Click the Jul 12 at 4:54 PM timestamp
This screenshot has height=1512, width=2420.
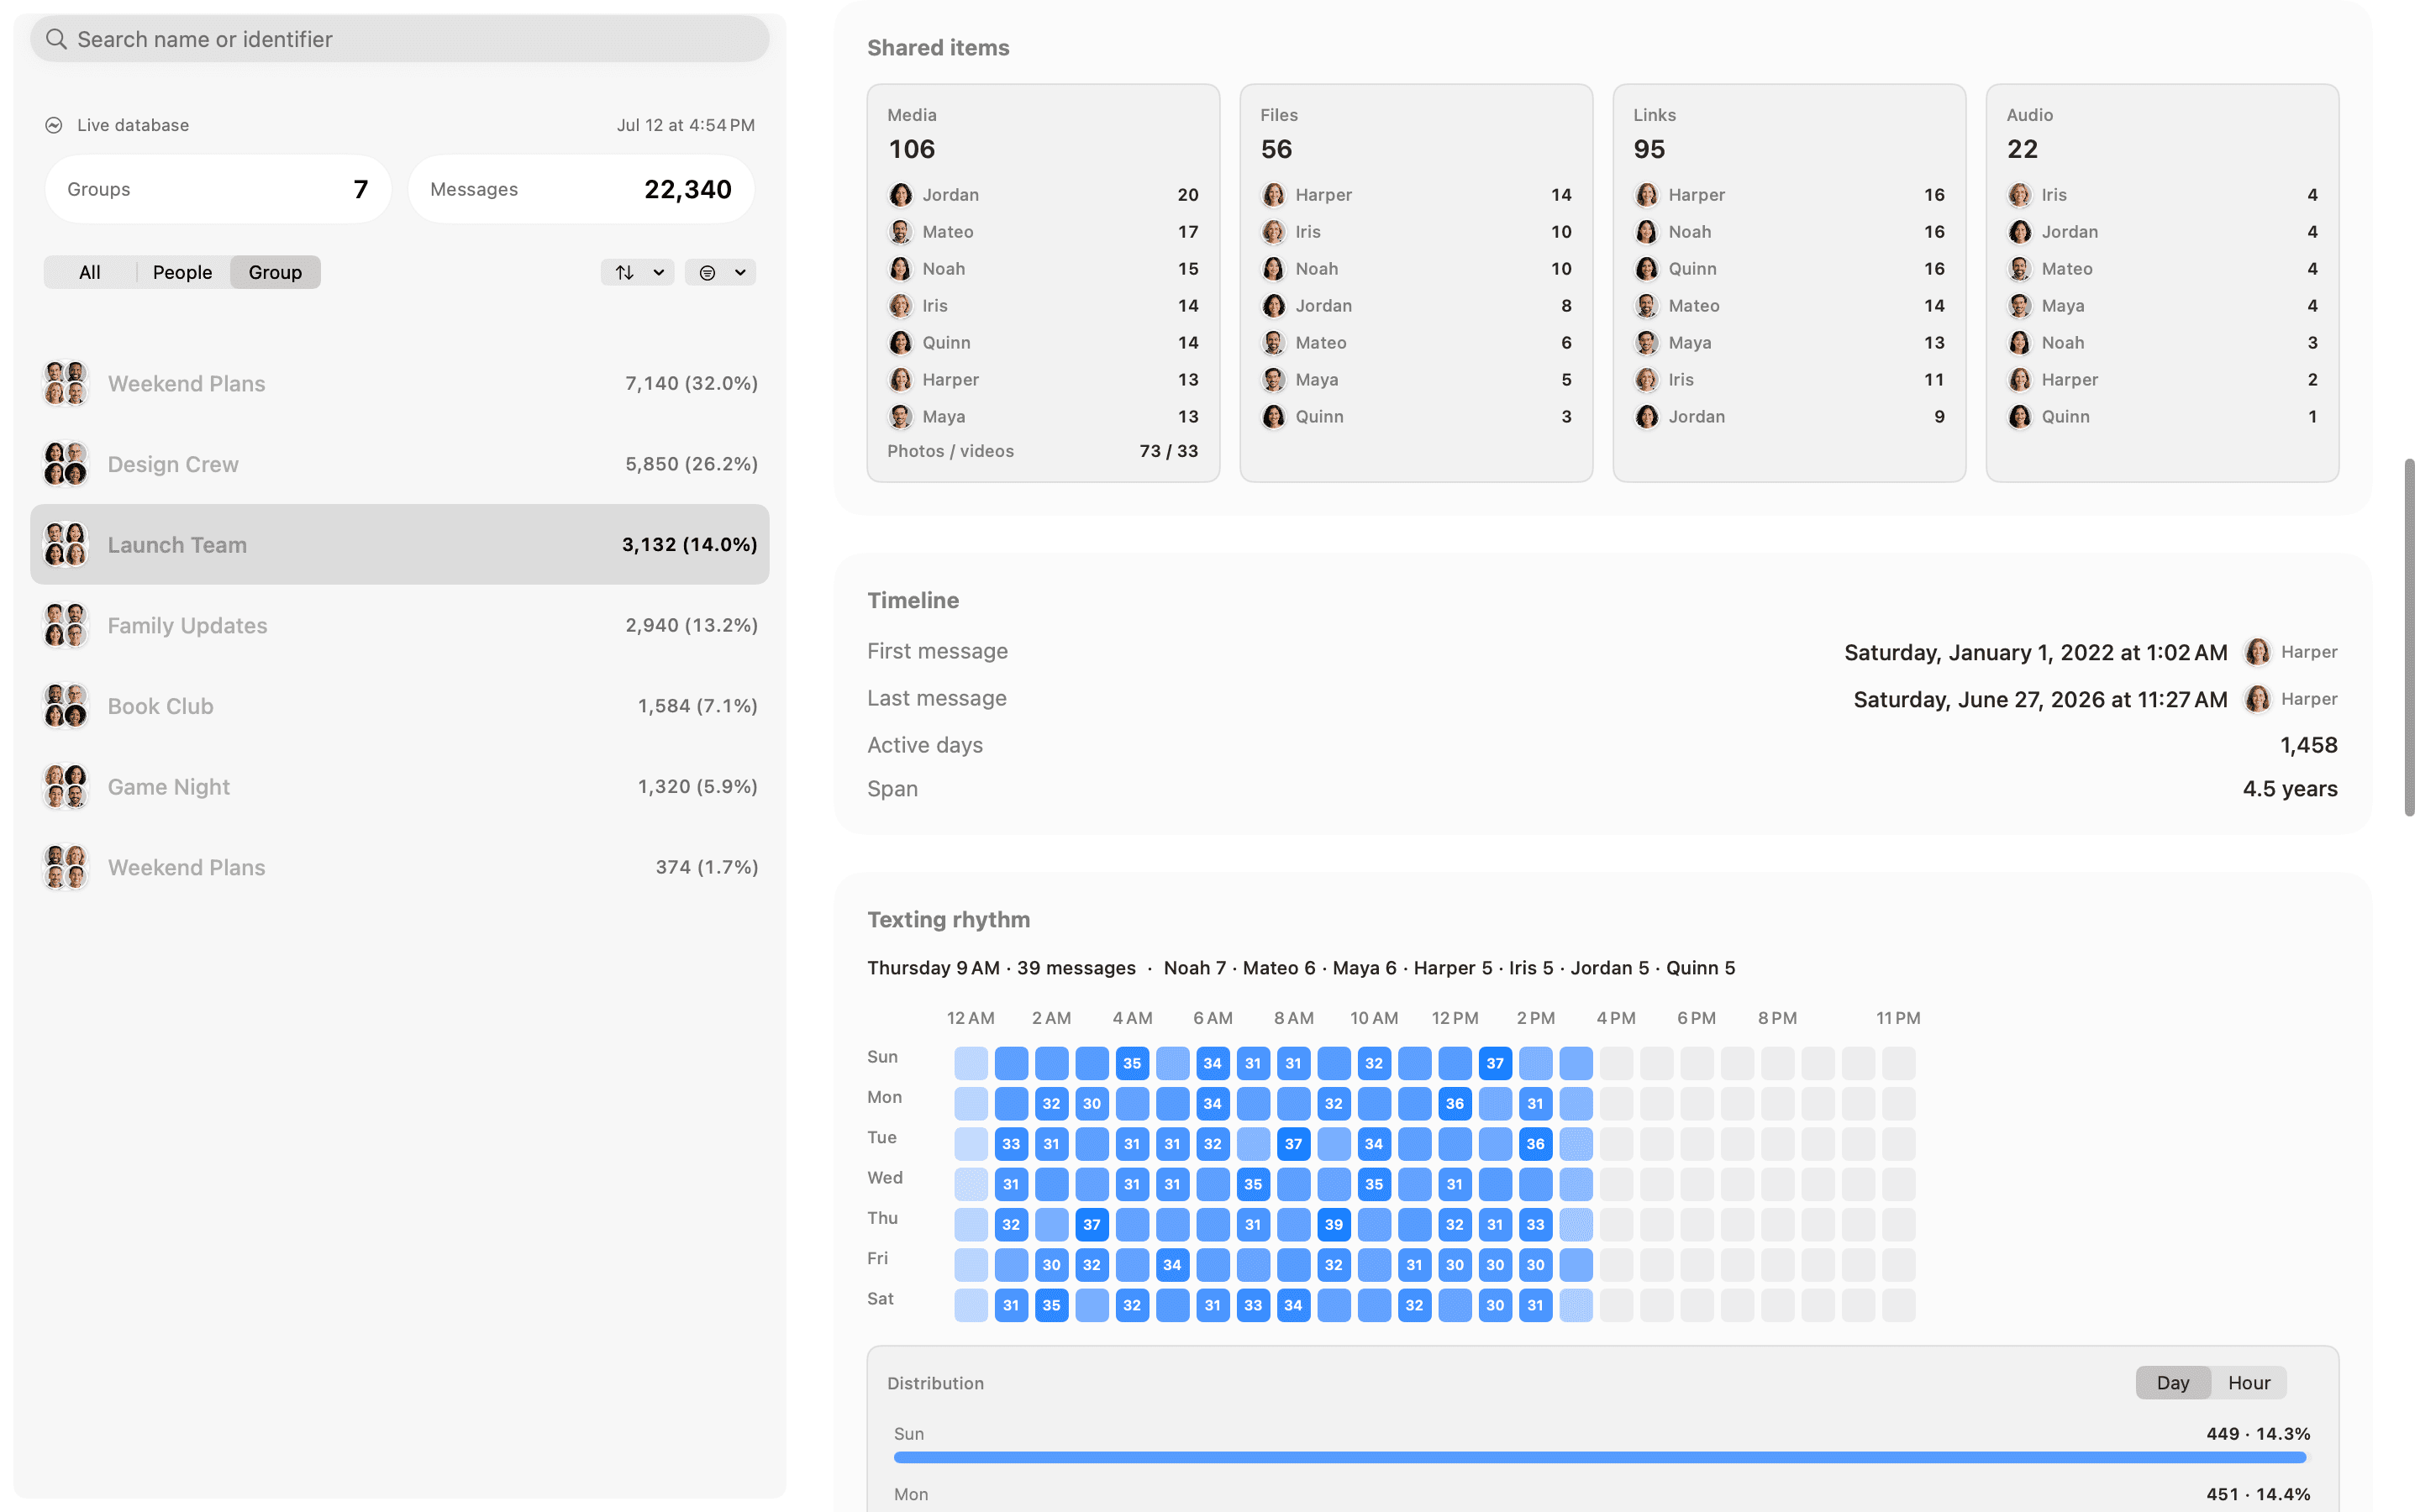(x=686, y=125)
